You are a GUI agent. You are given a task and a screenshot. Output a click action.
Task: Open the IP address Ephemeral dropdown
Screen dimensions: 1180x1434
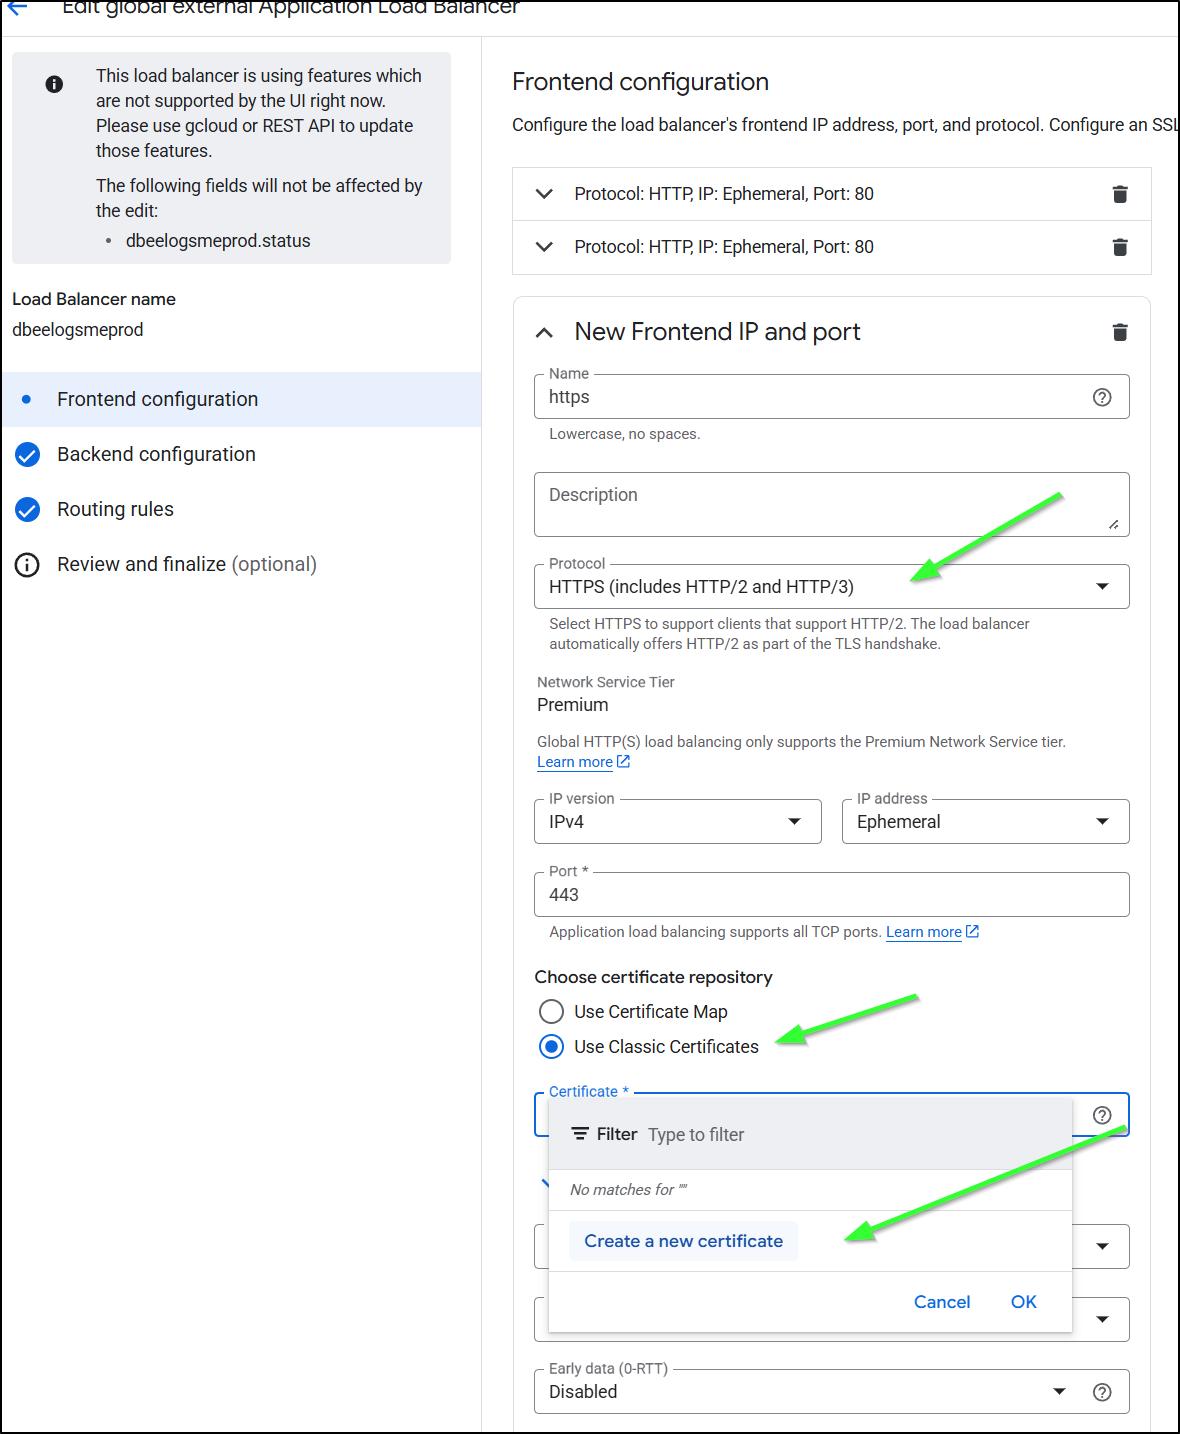click(x=985, y=822)
